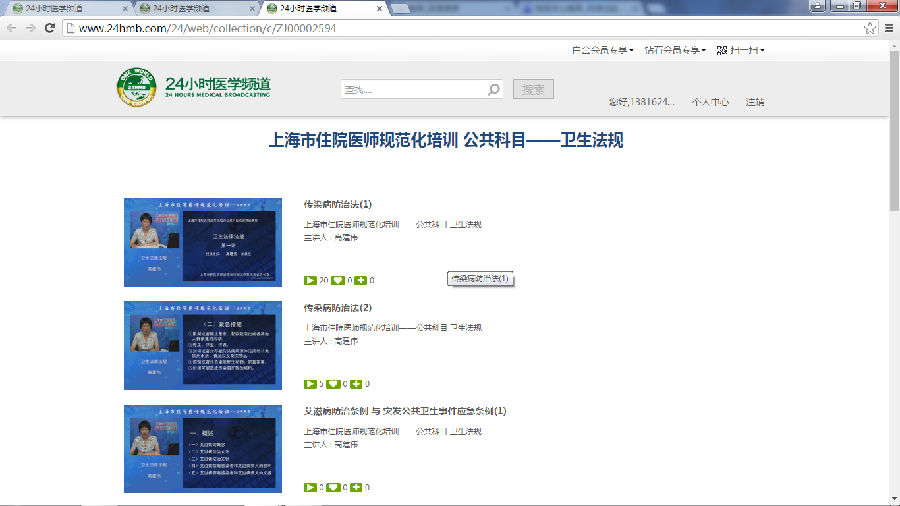Click the play icon under 传染病防治法(1)
Viewport: 900px width, 506px height.
310,280
